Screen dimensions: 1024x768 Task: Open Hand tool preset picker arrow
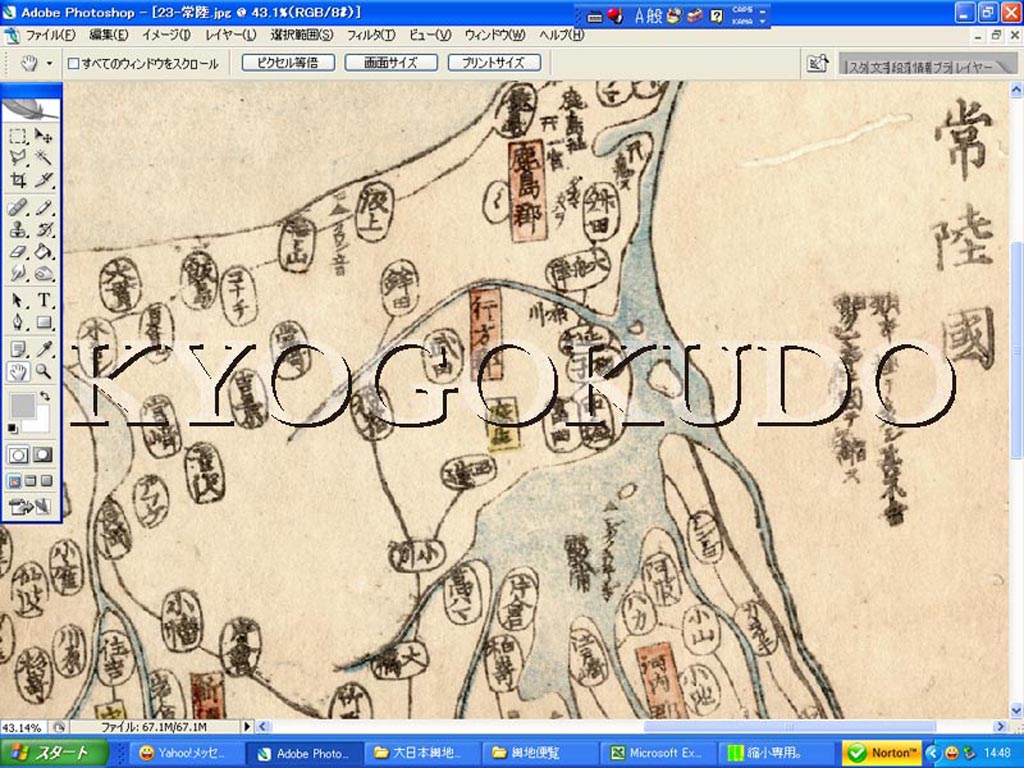[49, 63]
